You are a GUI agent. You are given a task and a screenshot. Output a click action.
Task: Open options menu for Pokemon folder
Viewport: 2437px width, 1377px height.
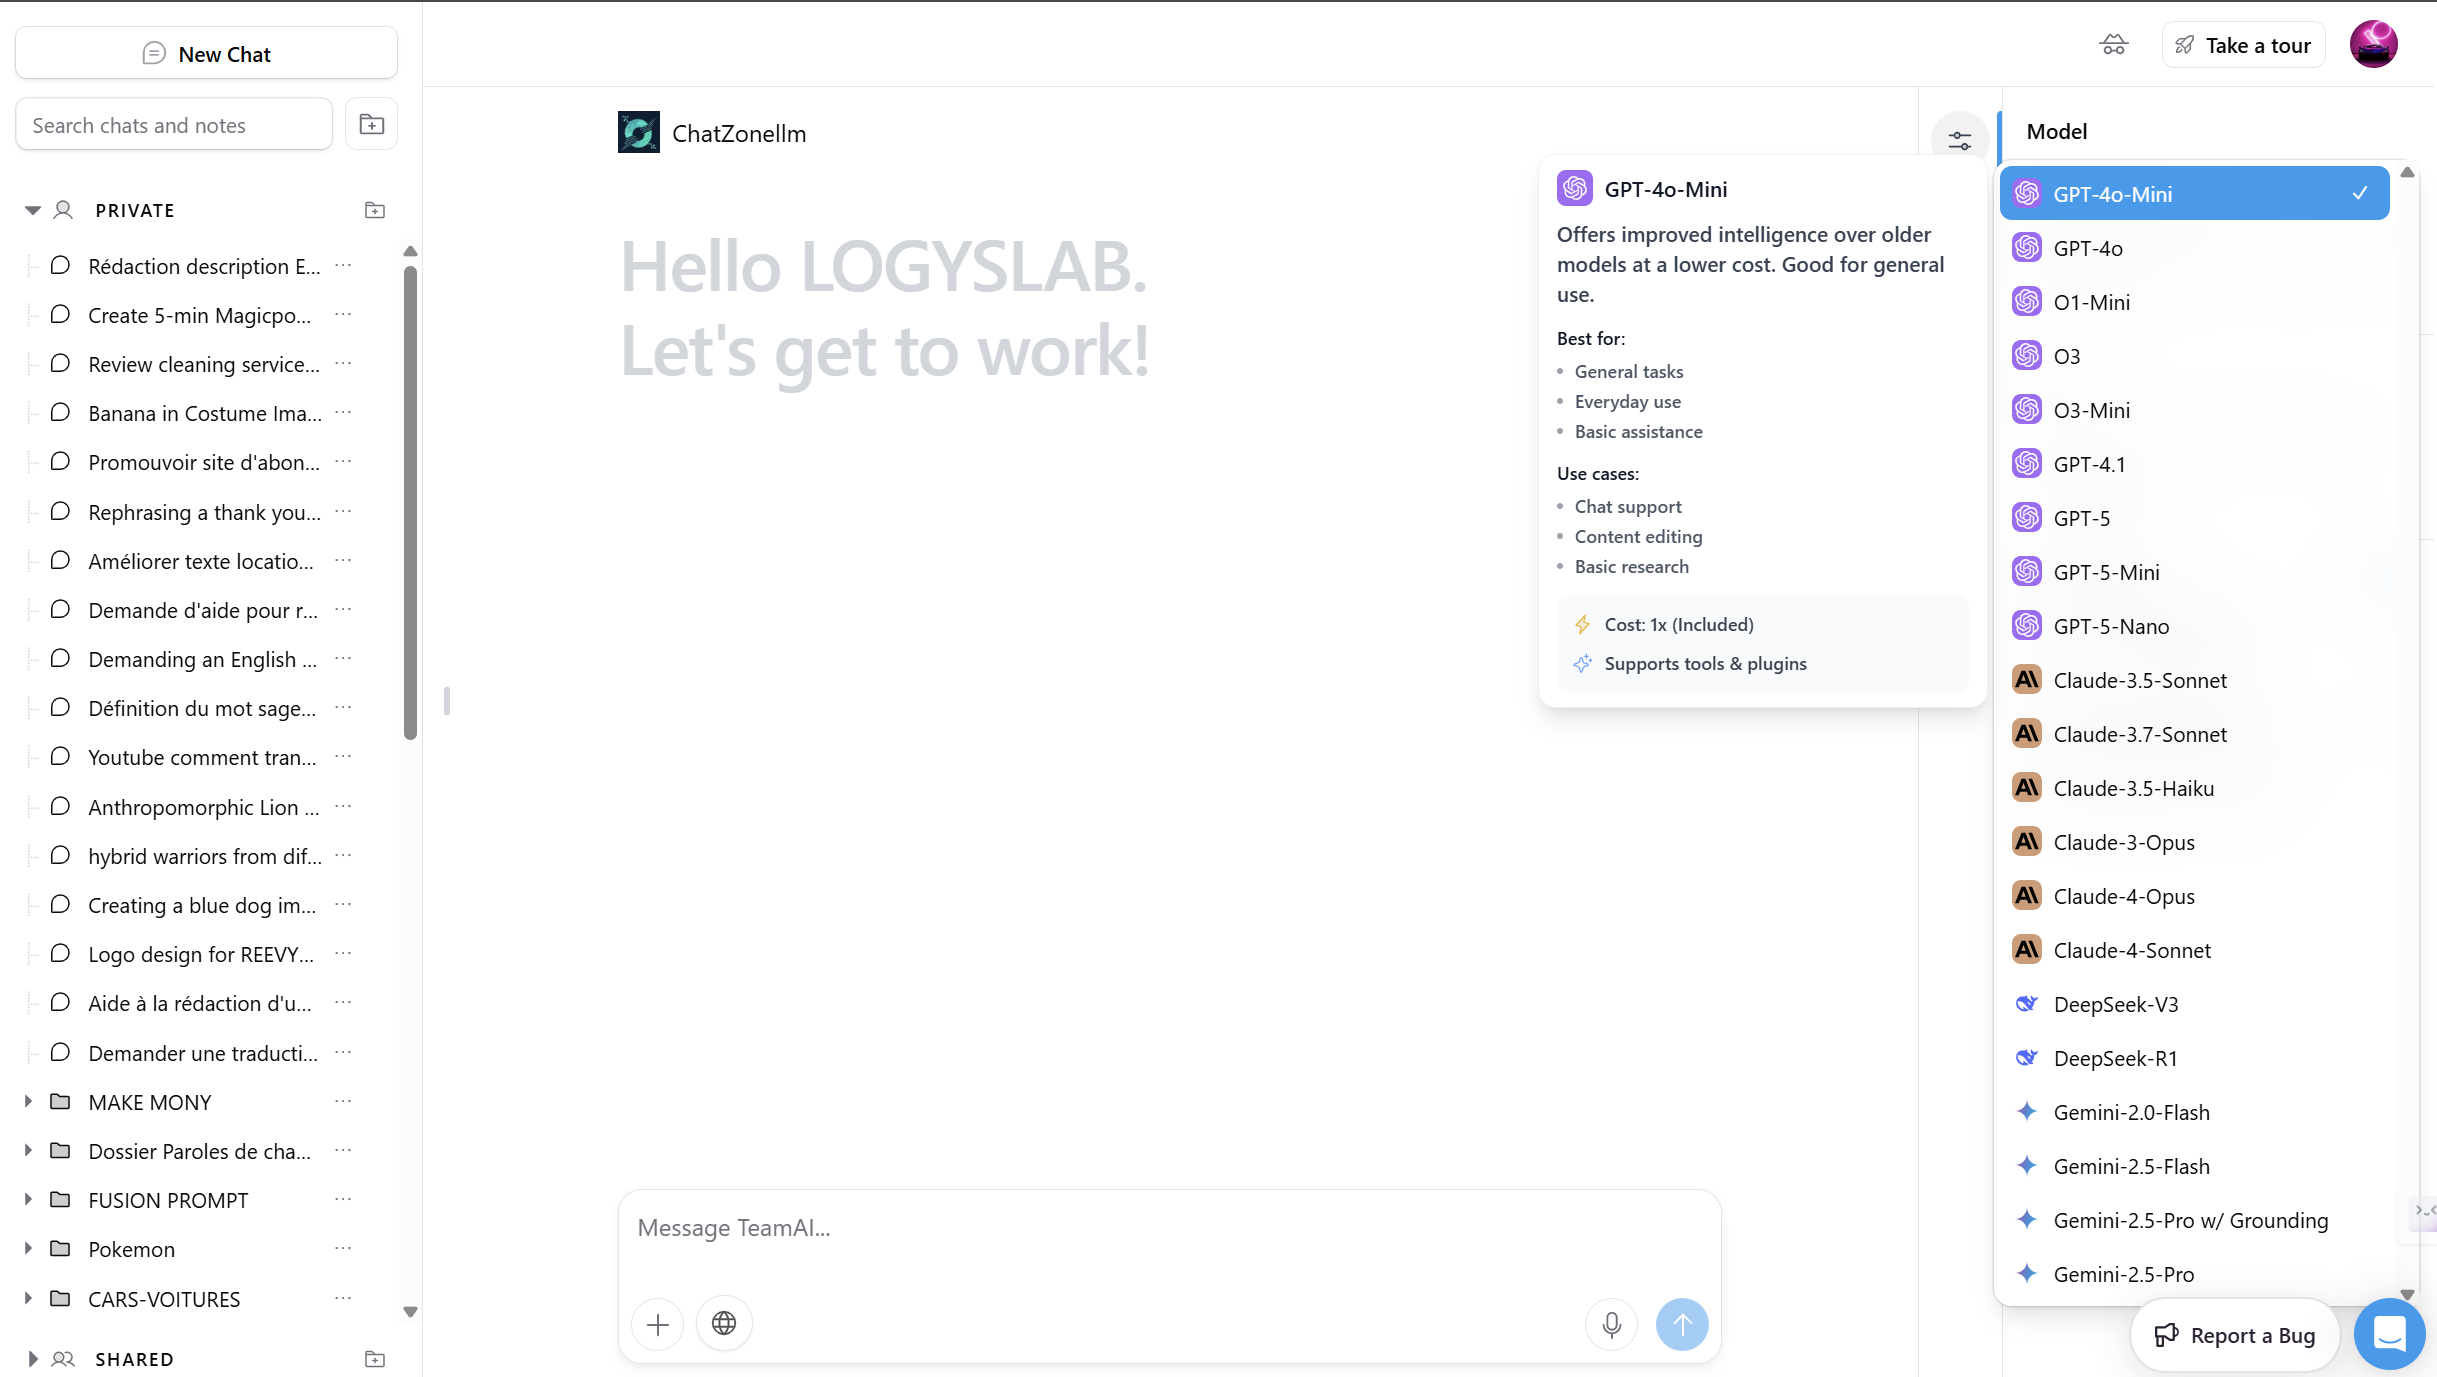click(x=343, y=1249)
